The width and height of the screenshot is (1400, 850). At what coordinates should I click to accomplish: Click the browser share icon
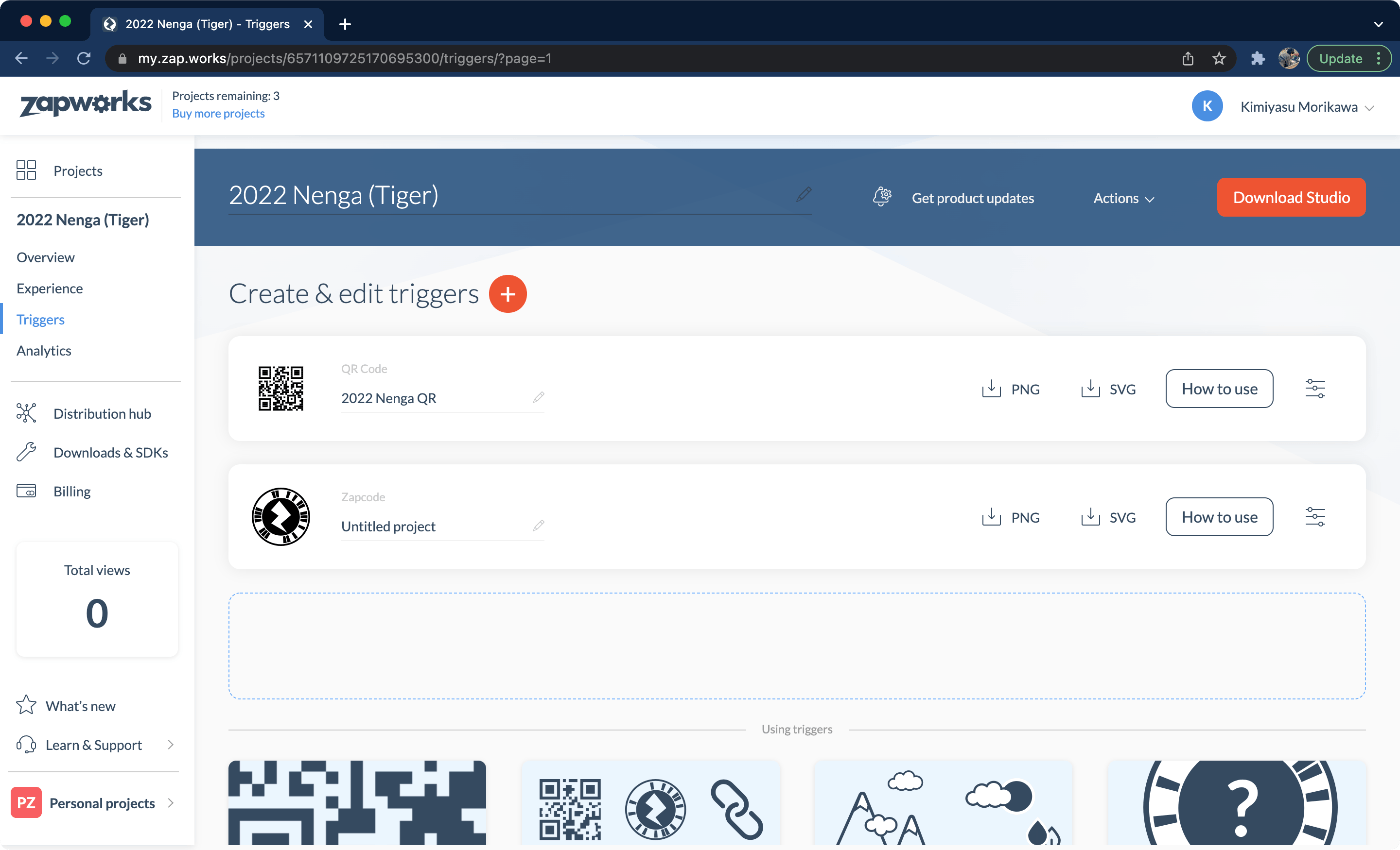pos(1188,58)
